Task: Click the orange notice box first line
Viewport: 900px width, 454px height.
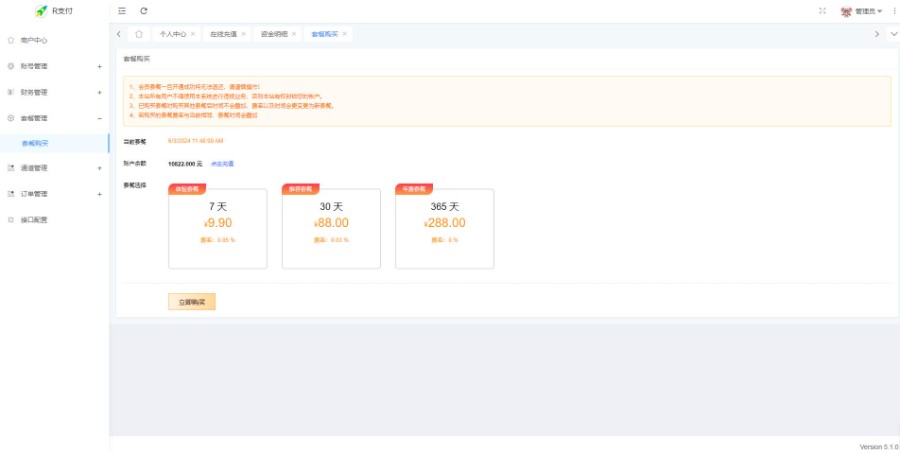Action: (195, 87)
